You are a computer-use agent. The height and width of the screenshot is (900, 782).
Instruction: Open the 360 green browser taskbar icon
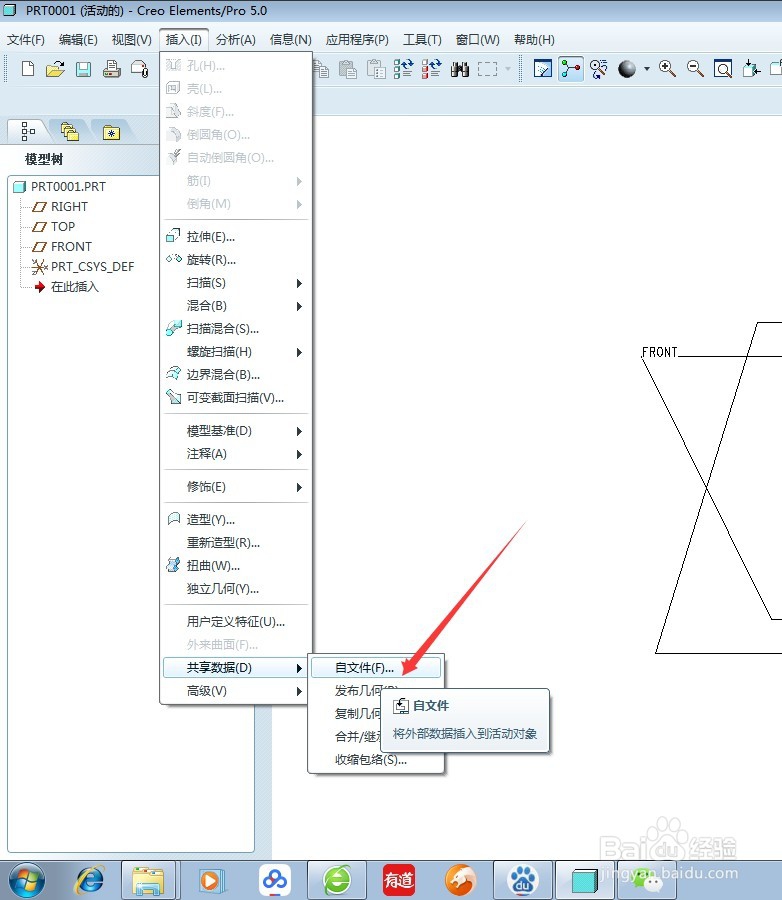pos(337,880)
